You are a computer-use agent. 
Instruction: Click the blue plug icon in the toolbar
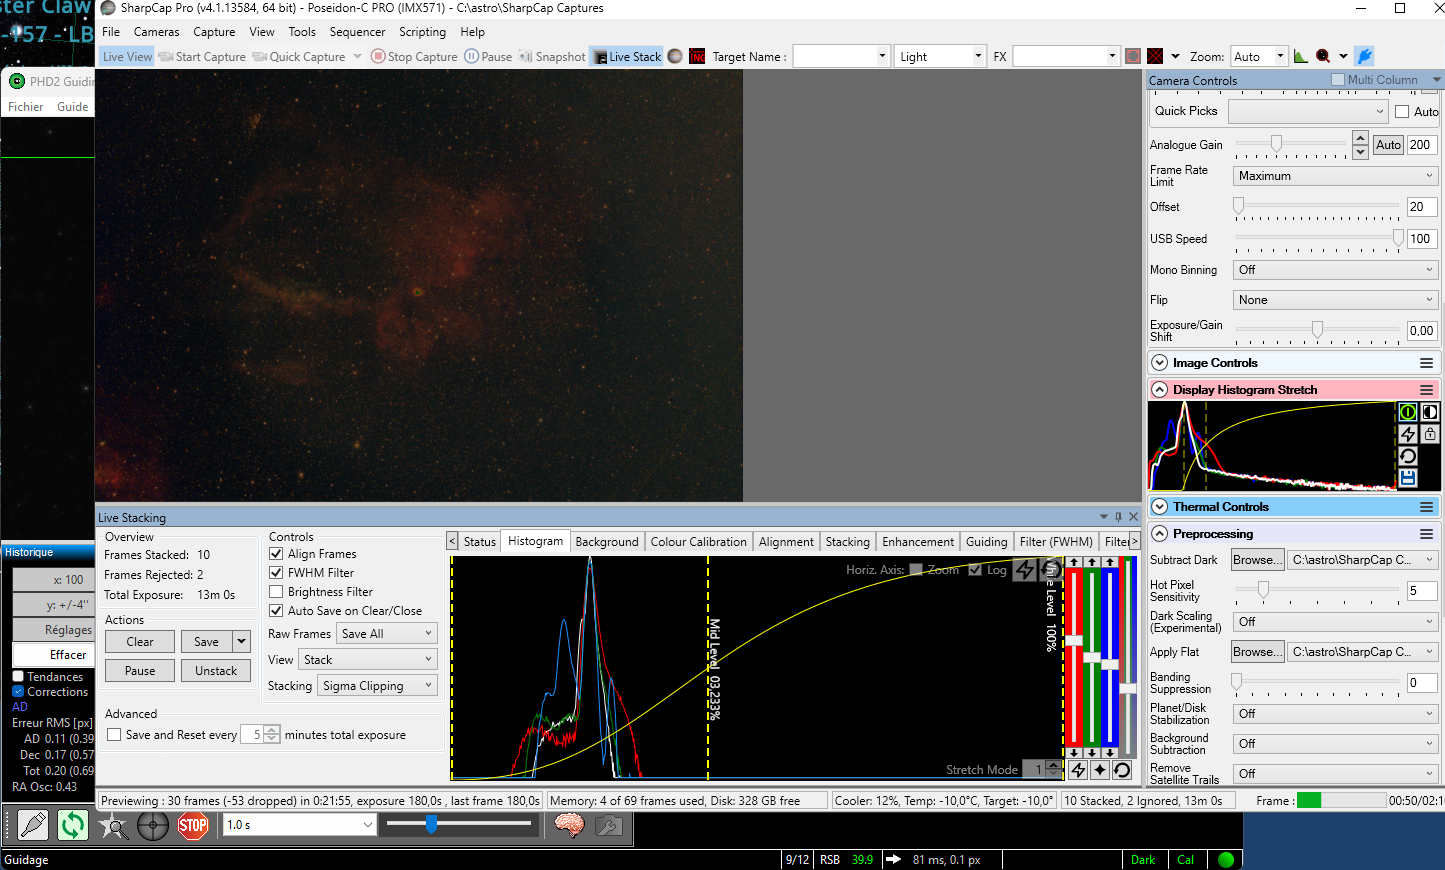tap(1365, 56)
